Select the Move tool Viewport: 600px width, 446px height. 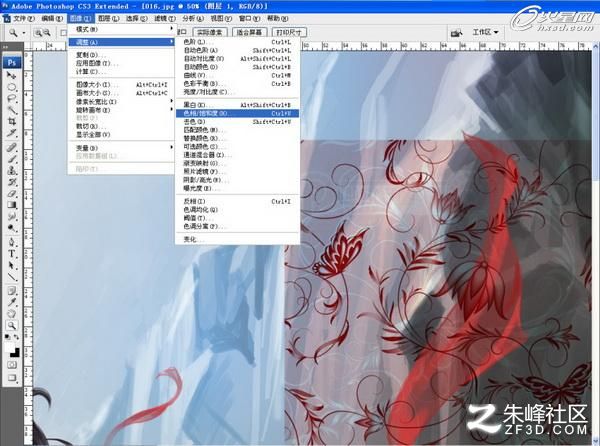pos(11,75)
